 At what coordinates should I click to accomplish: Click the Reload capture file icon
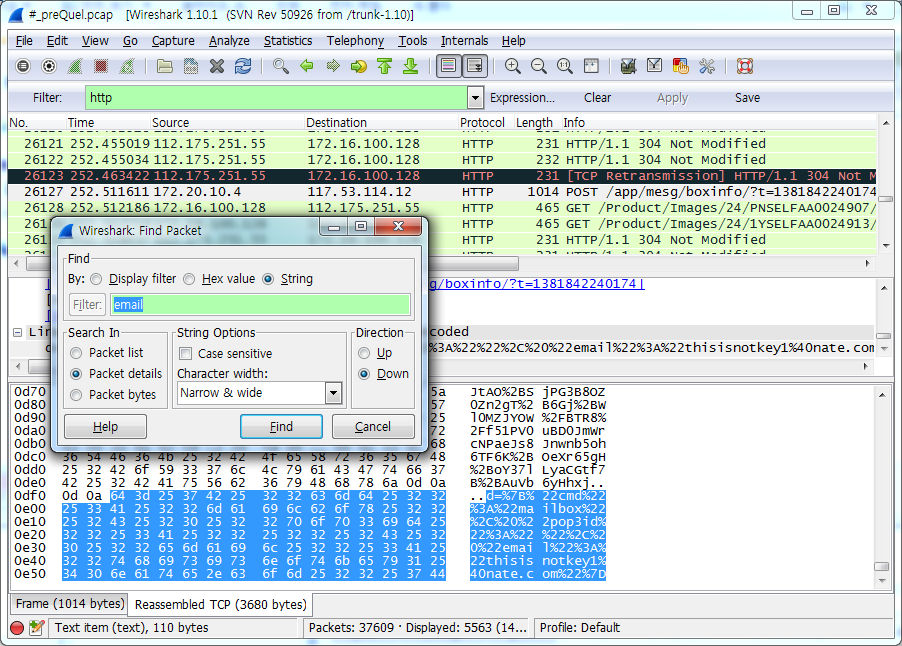point(243,67)
